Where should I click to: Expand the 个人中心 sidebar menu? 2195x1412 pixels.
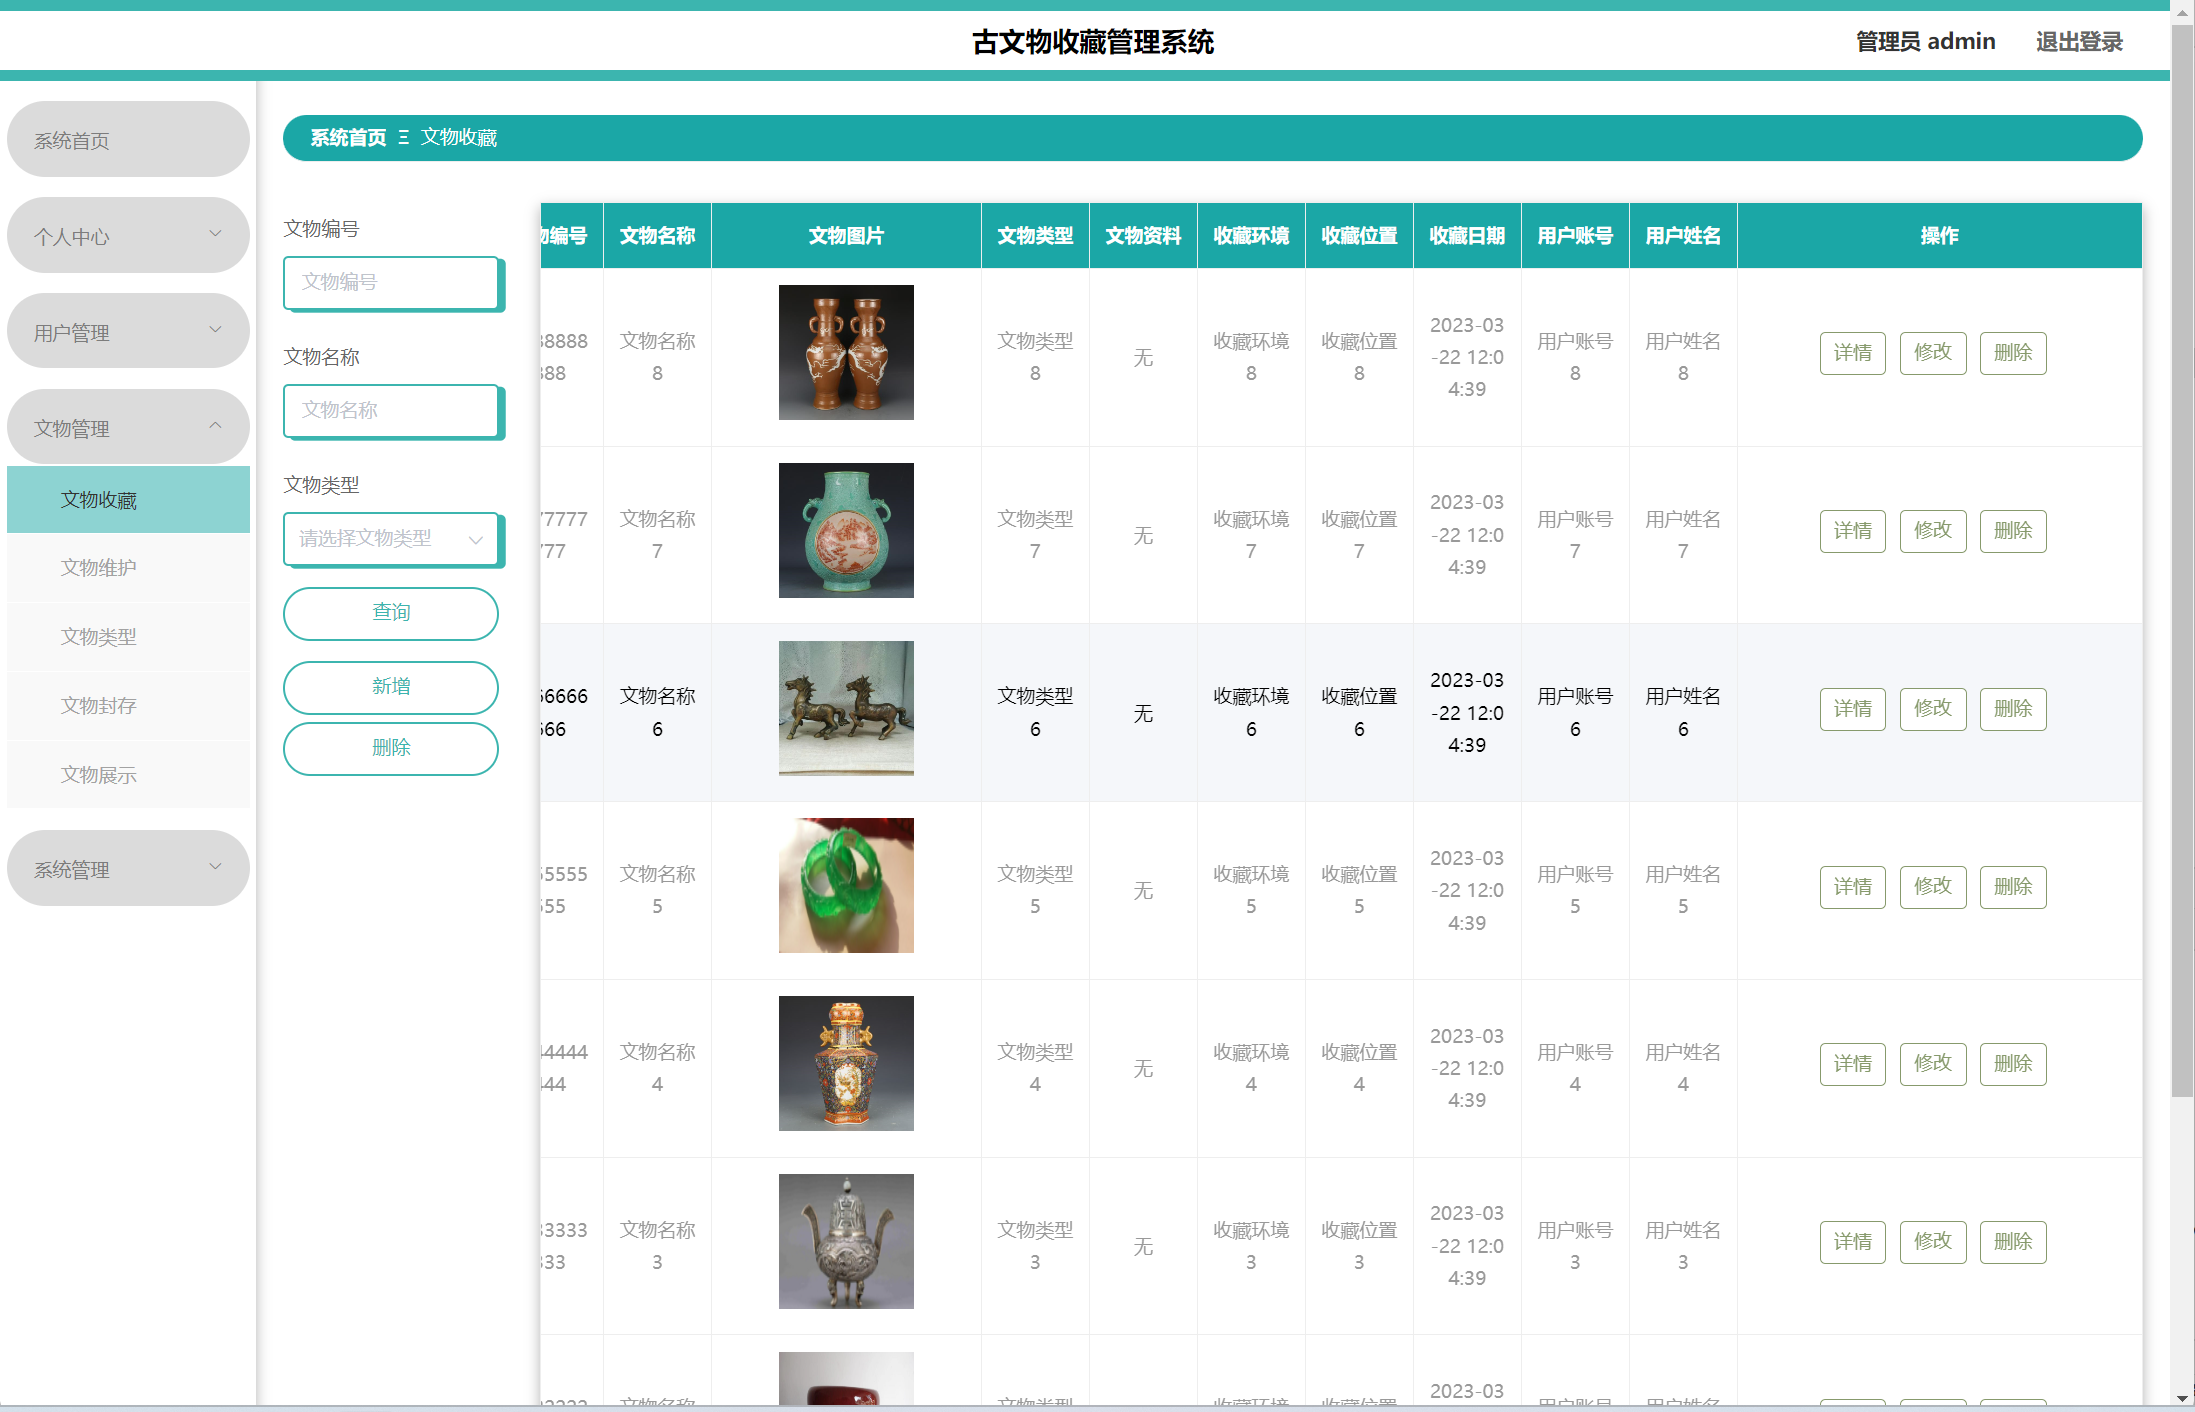coord(128,236)
